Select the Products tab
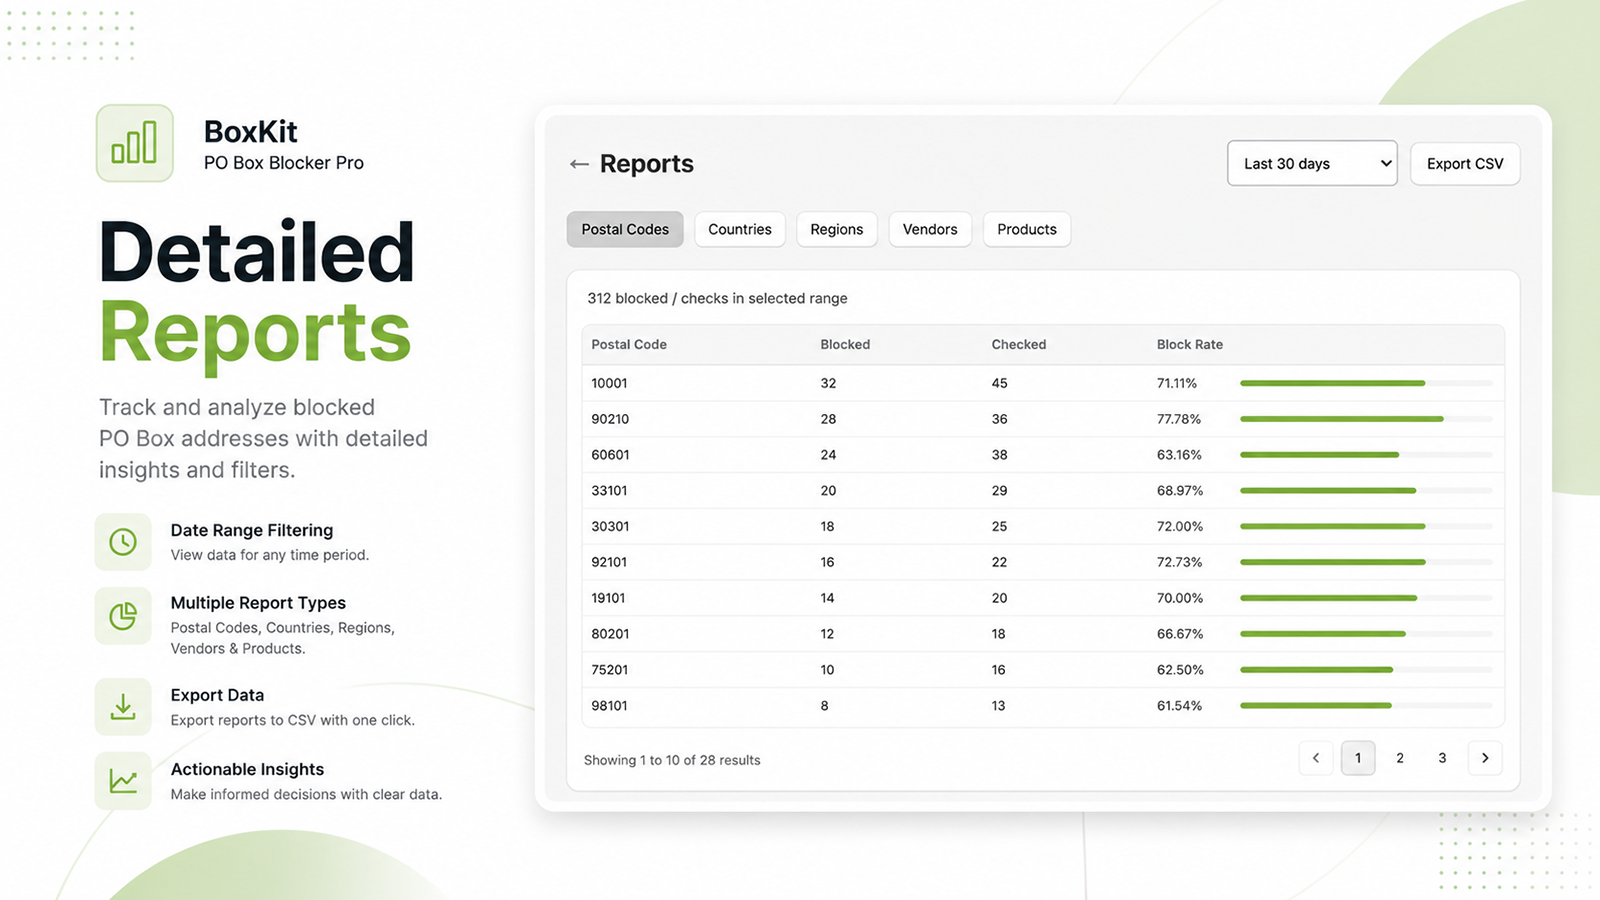 [x=1027, y=229]
